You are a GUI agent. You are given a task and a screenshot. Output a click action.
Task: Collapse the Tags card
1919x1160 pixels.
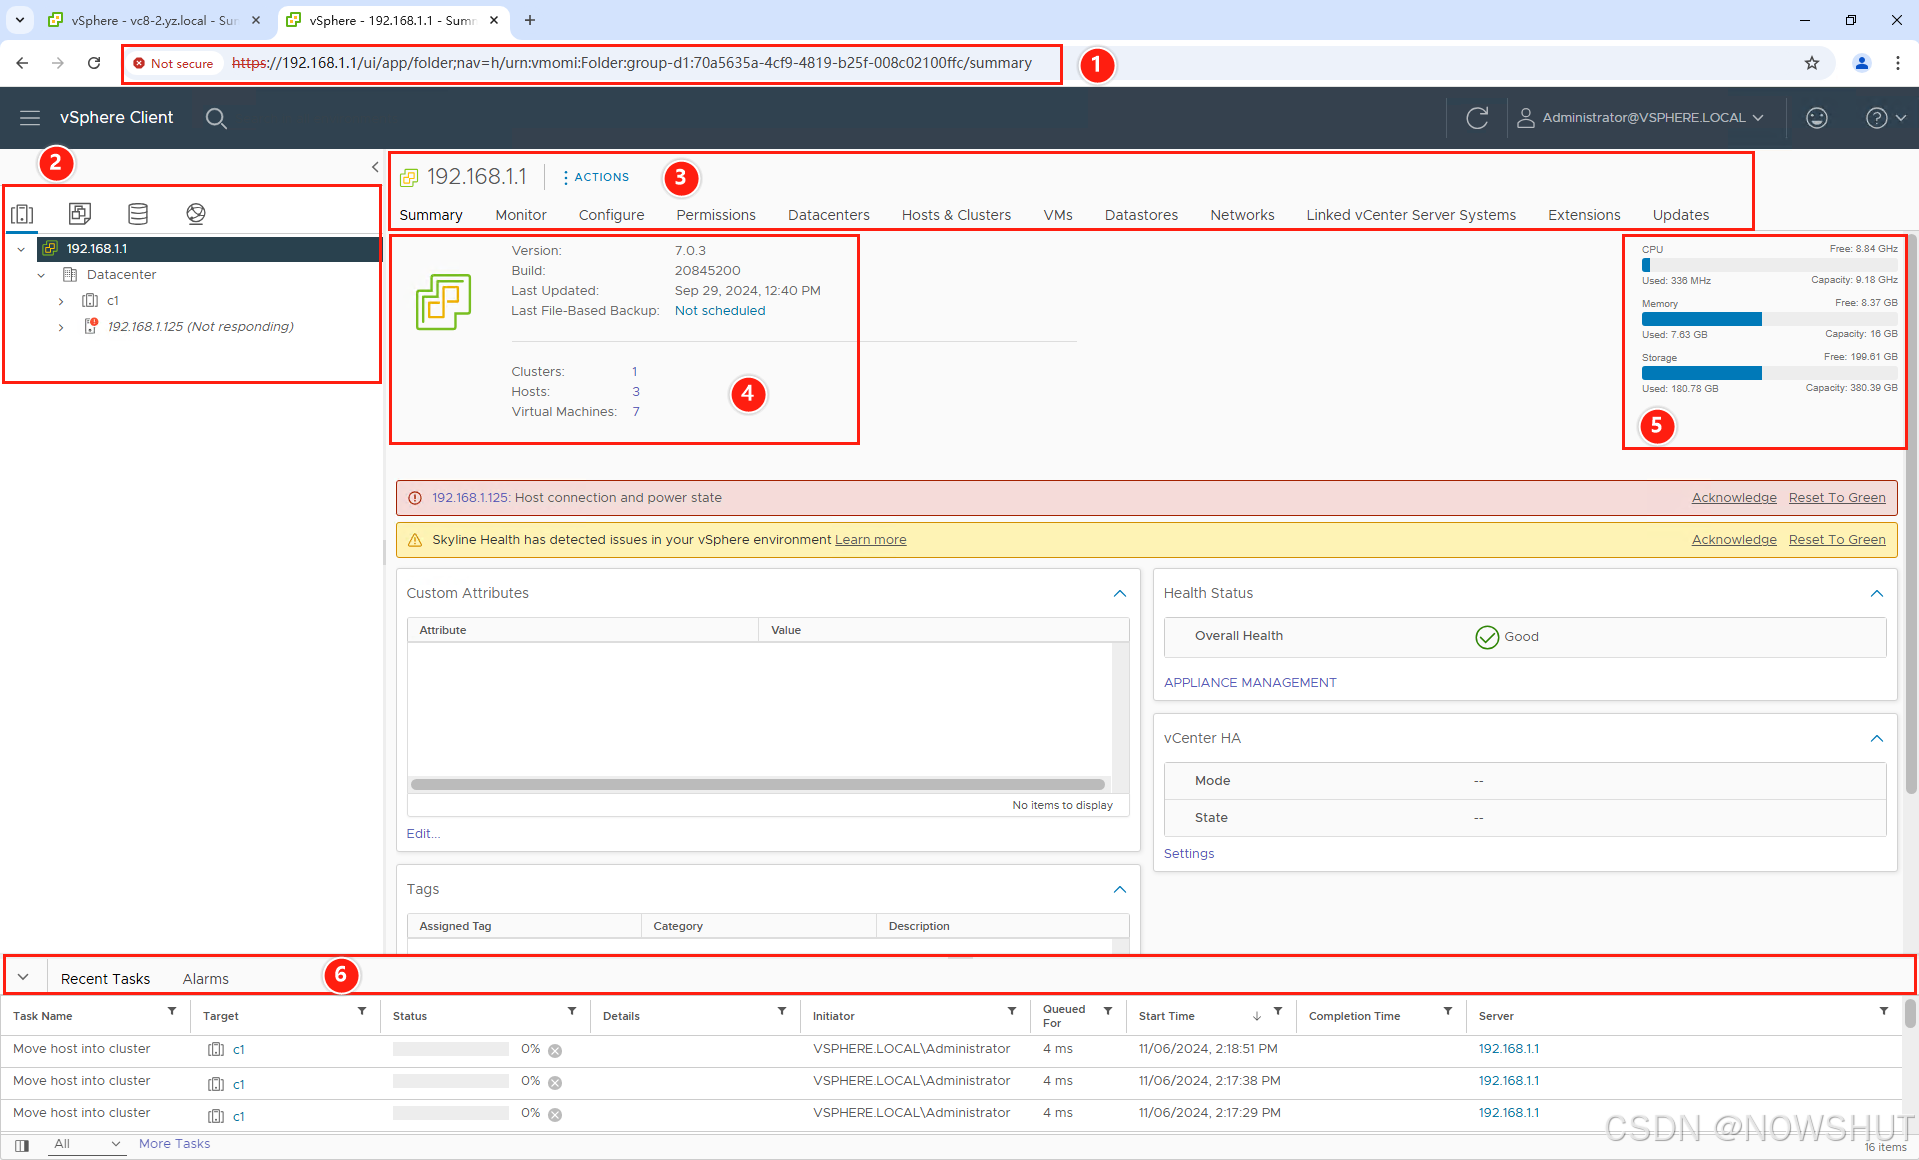click(x=1120, y=890)
